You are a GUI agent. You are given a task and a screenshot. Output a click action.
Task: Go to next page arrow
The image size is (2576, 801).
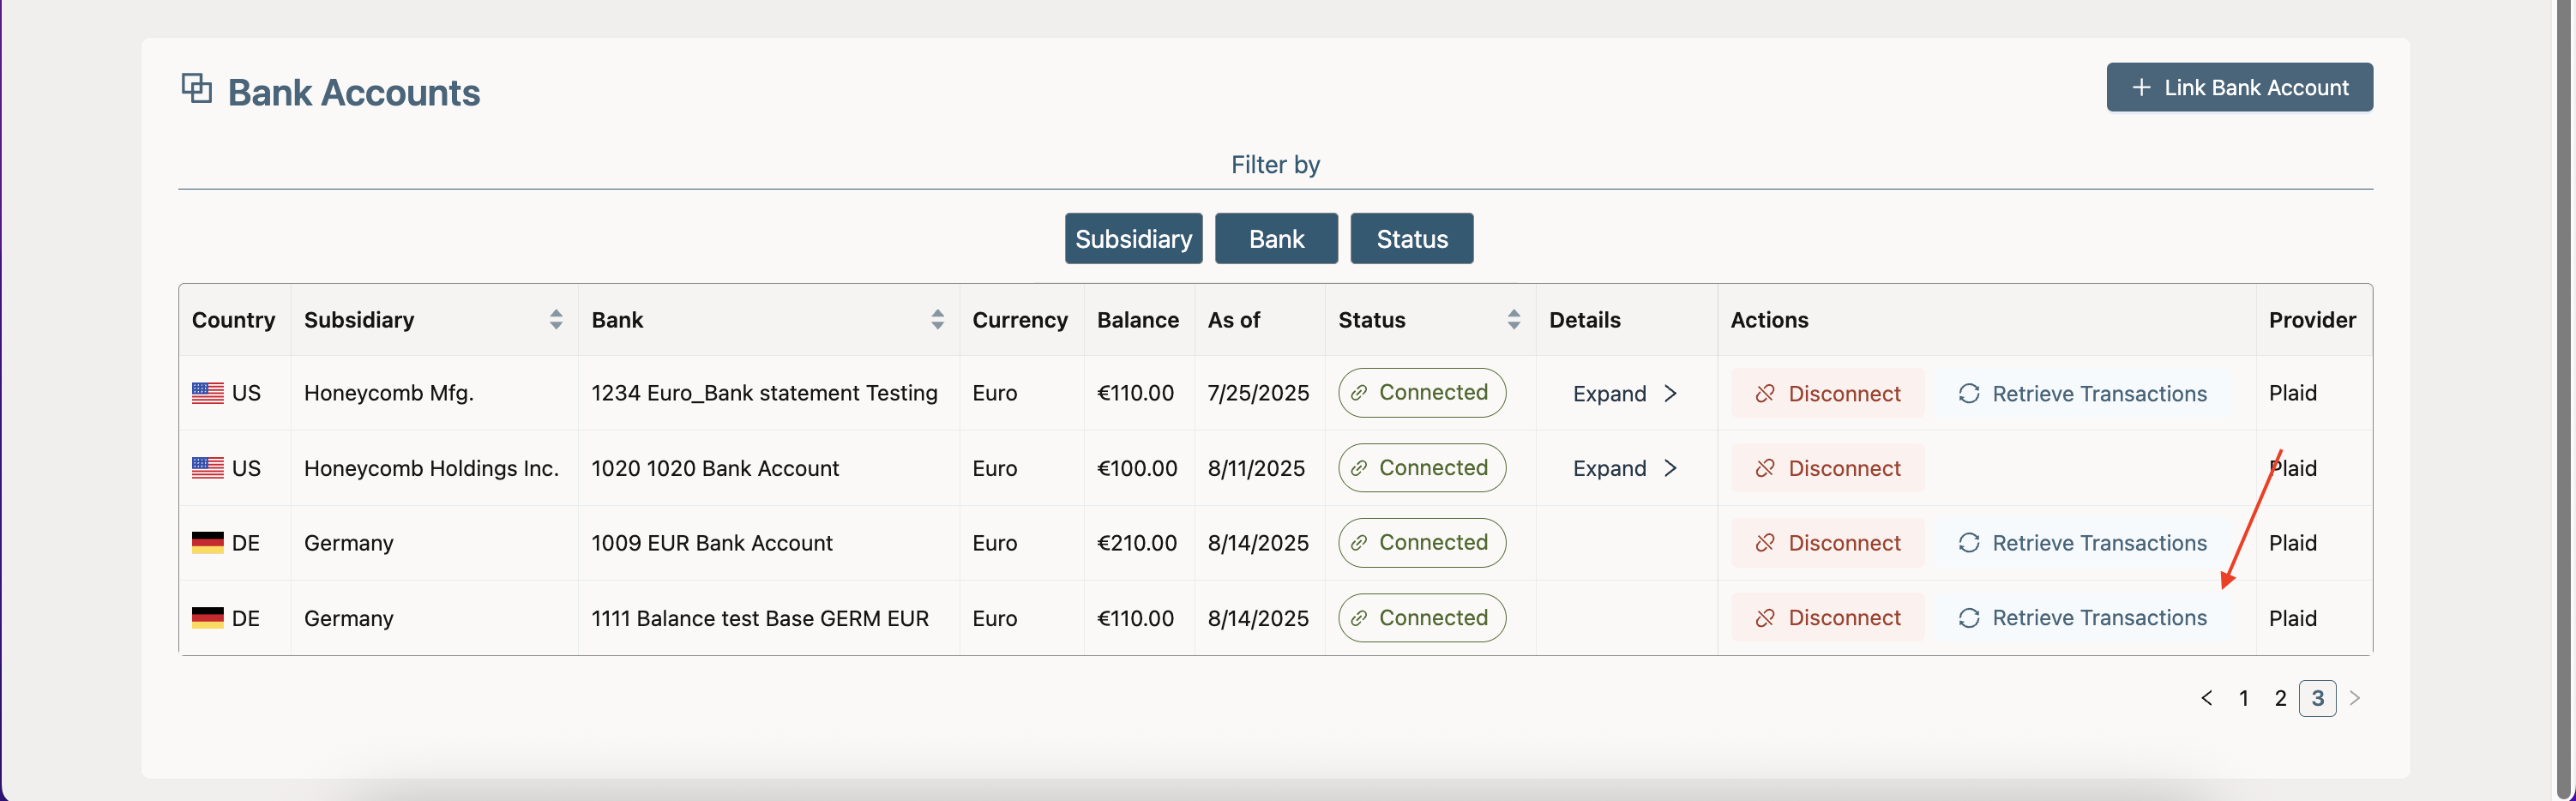(2354, 698)
